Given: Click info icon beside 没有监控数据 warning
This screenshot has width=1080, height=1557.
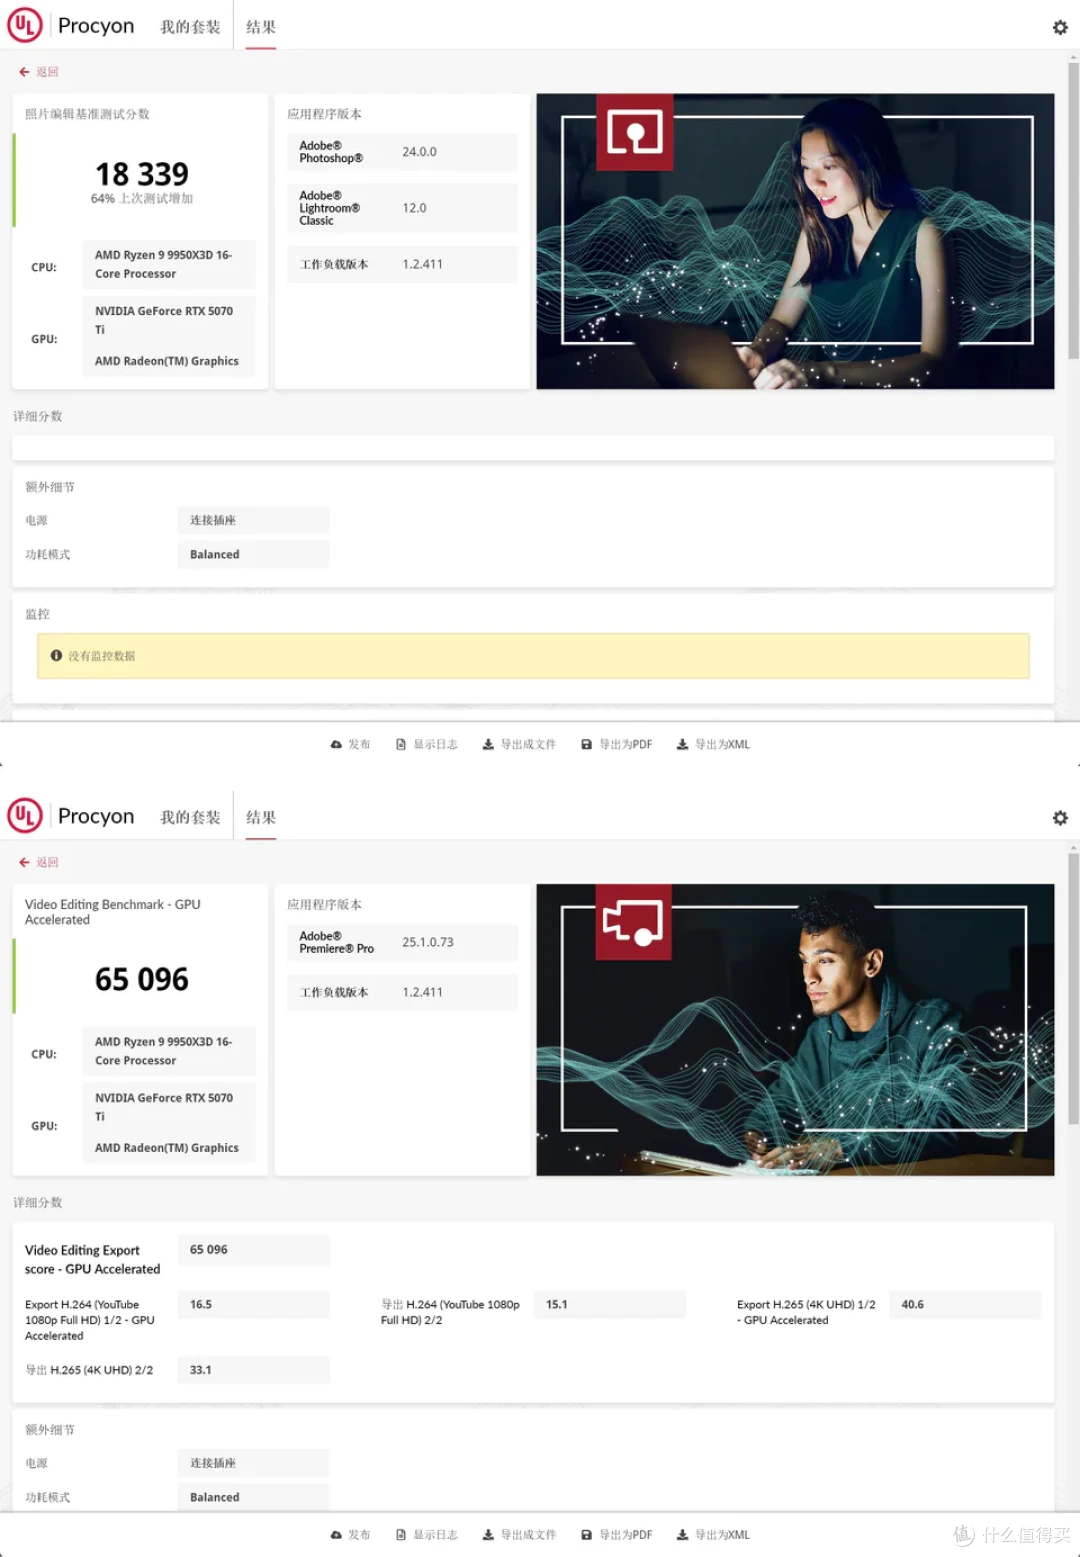Looking at the screenshot, I should tap(56, 656).
